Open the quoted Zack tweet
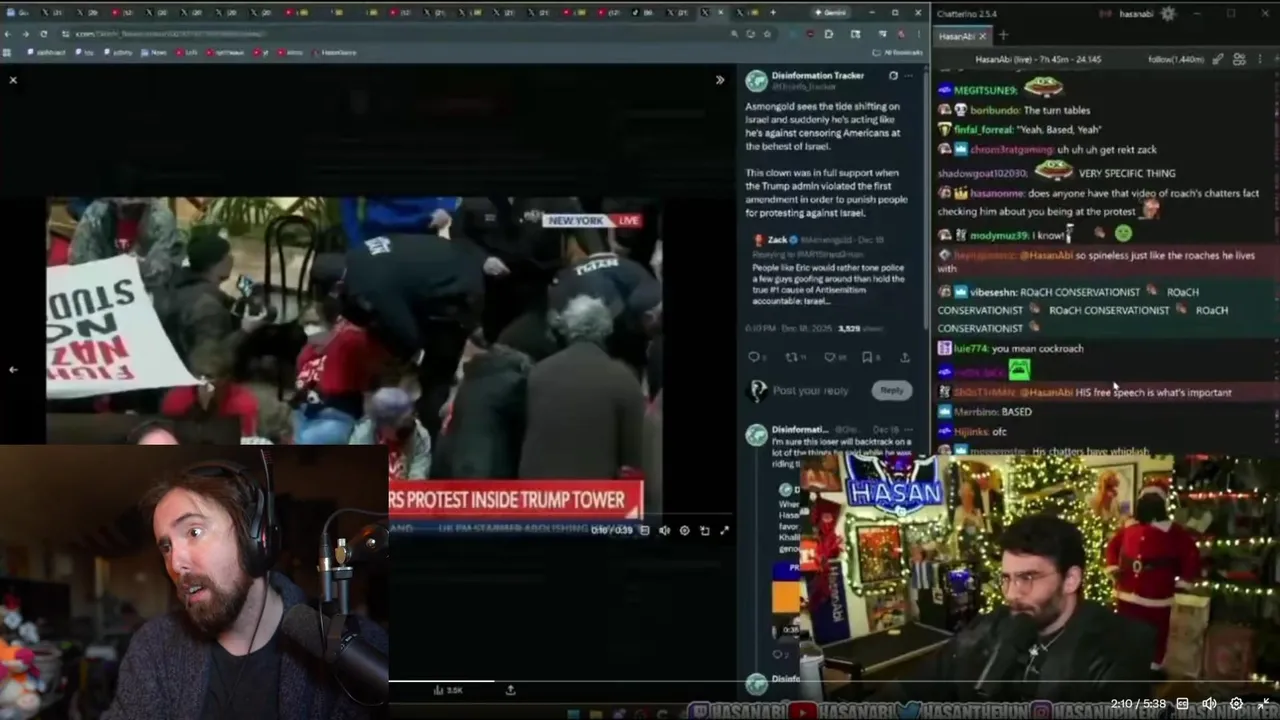The image size is (1280, 720). (831, 269)
